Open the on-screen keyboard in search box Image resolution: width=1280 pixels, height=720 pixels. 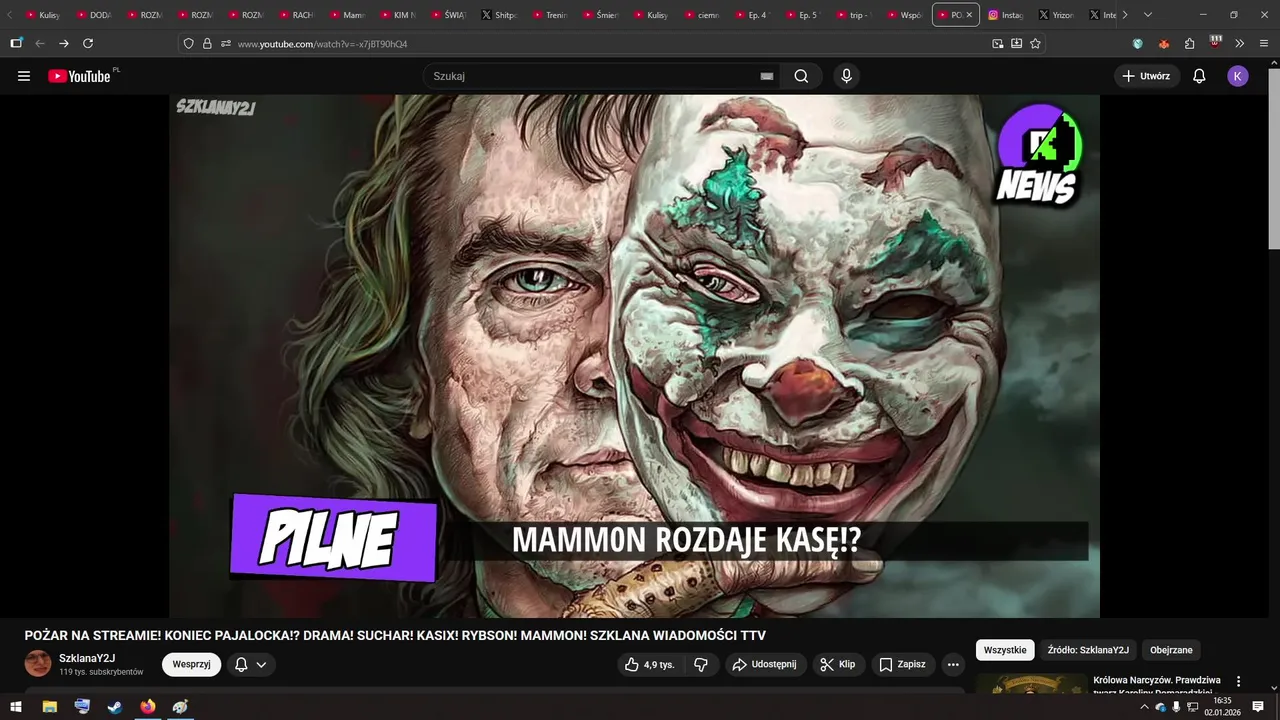click(767, 76)
